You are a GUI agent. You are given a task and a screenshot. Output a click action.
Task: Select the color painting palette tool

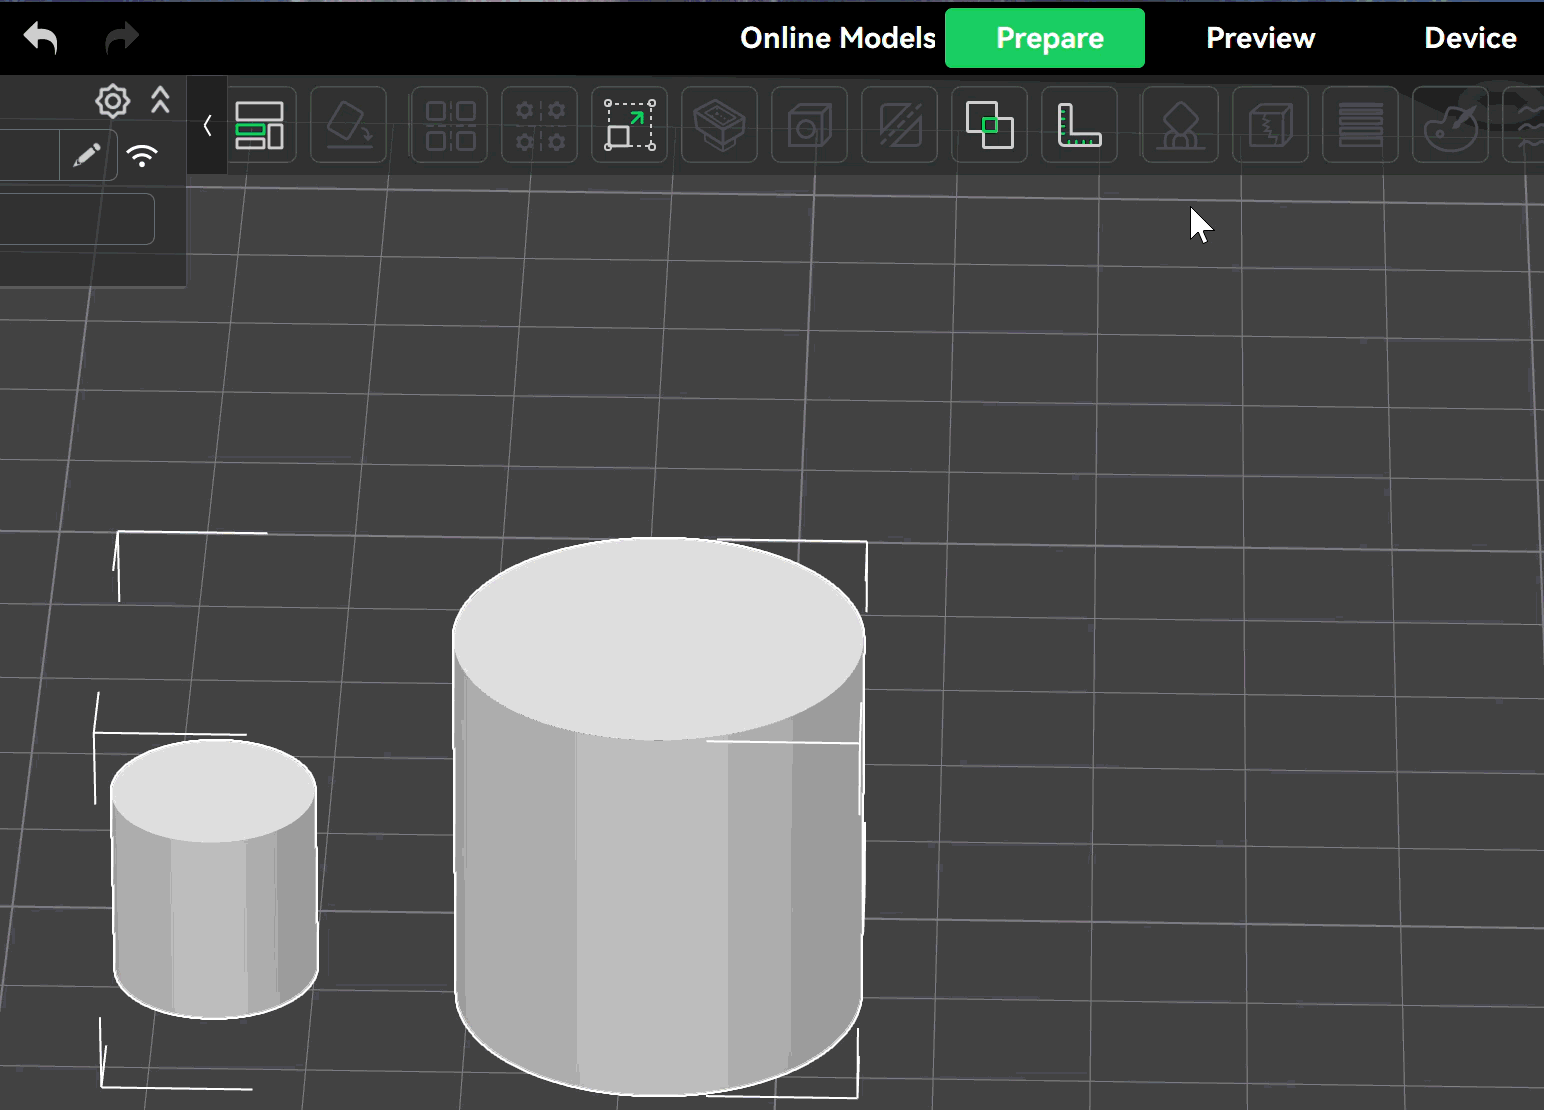pyautogui.click(x=1450, y=125)
